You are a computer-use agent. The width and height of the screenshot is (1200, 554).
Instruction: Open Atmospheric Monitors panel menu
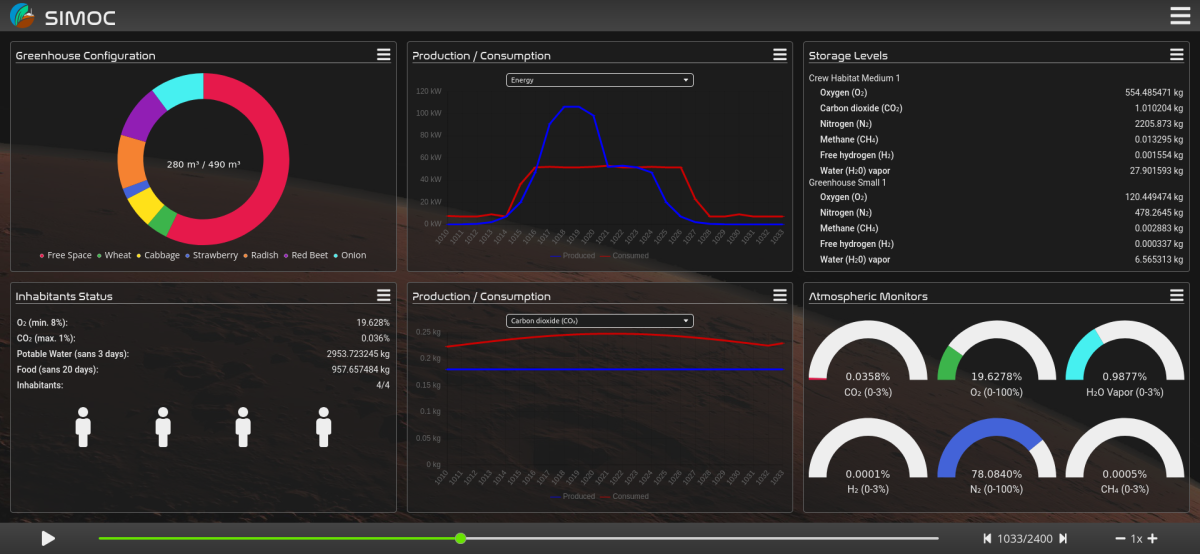click(1177, 295)
